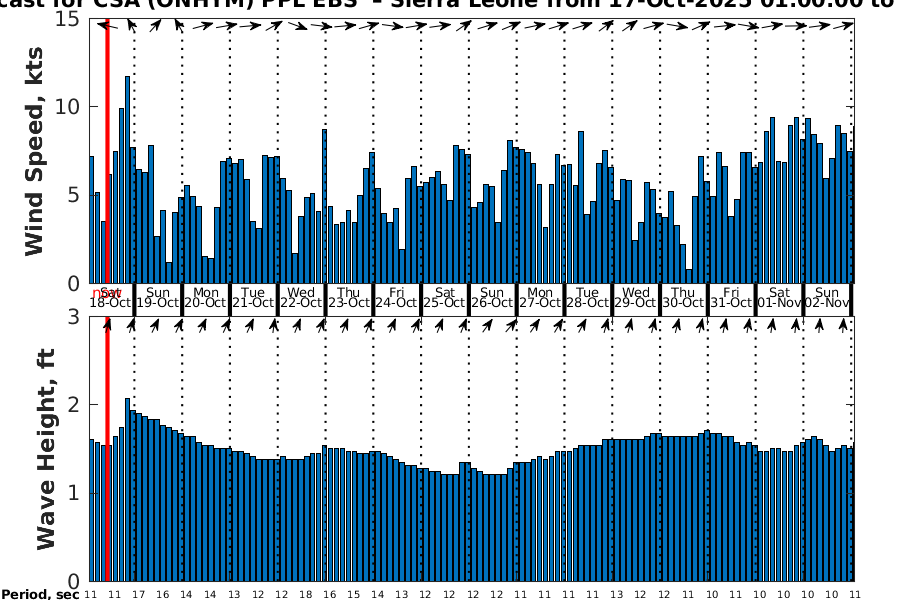Click the rightmost wave direction arrow above wave chart
The image size is (900, 600).
(844, 324)
